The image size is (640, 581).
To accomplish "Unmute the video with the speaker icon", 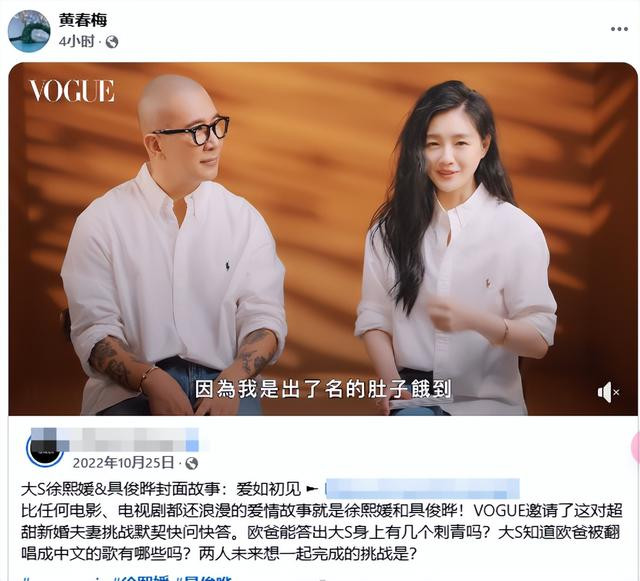I will (x=608, y=392).
